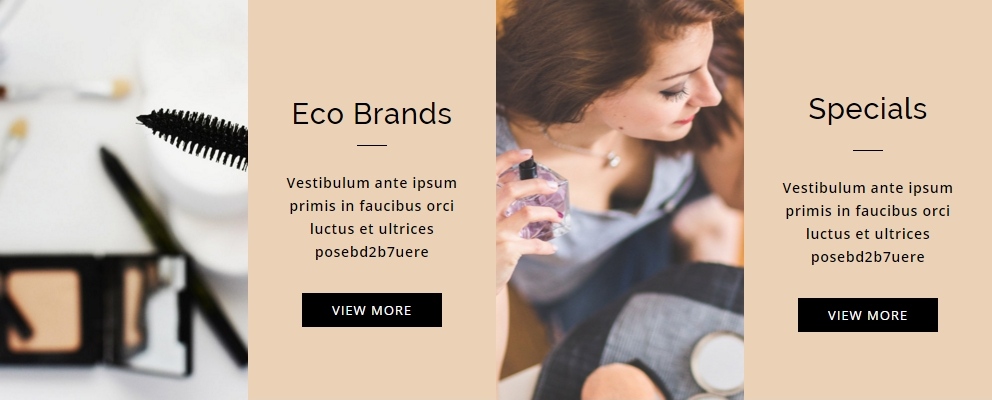Click the woman with perfume photo

pos(620,200)
